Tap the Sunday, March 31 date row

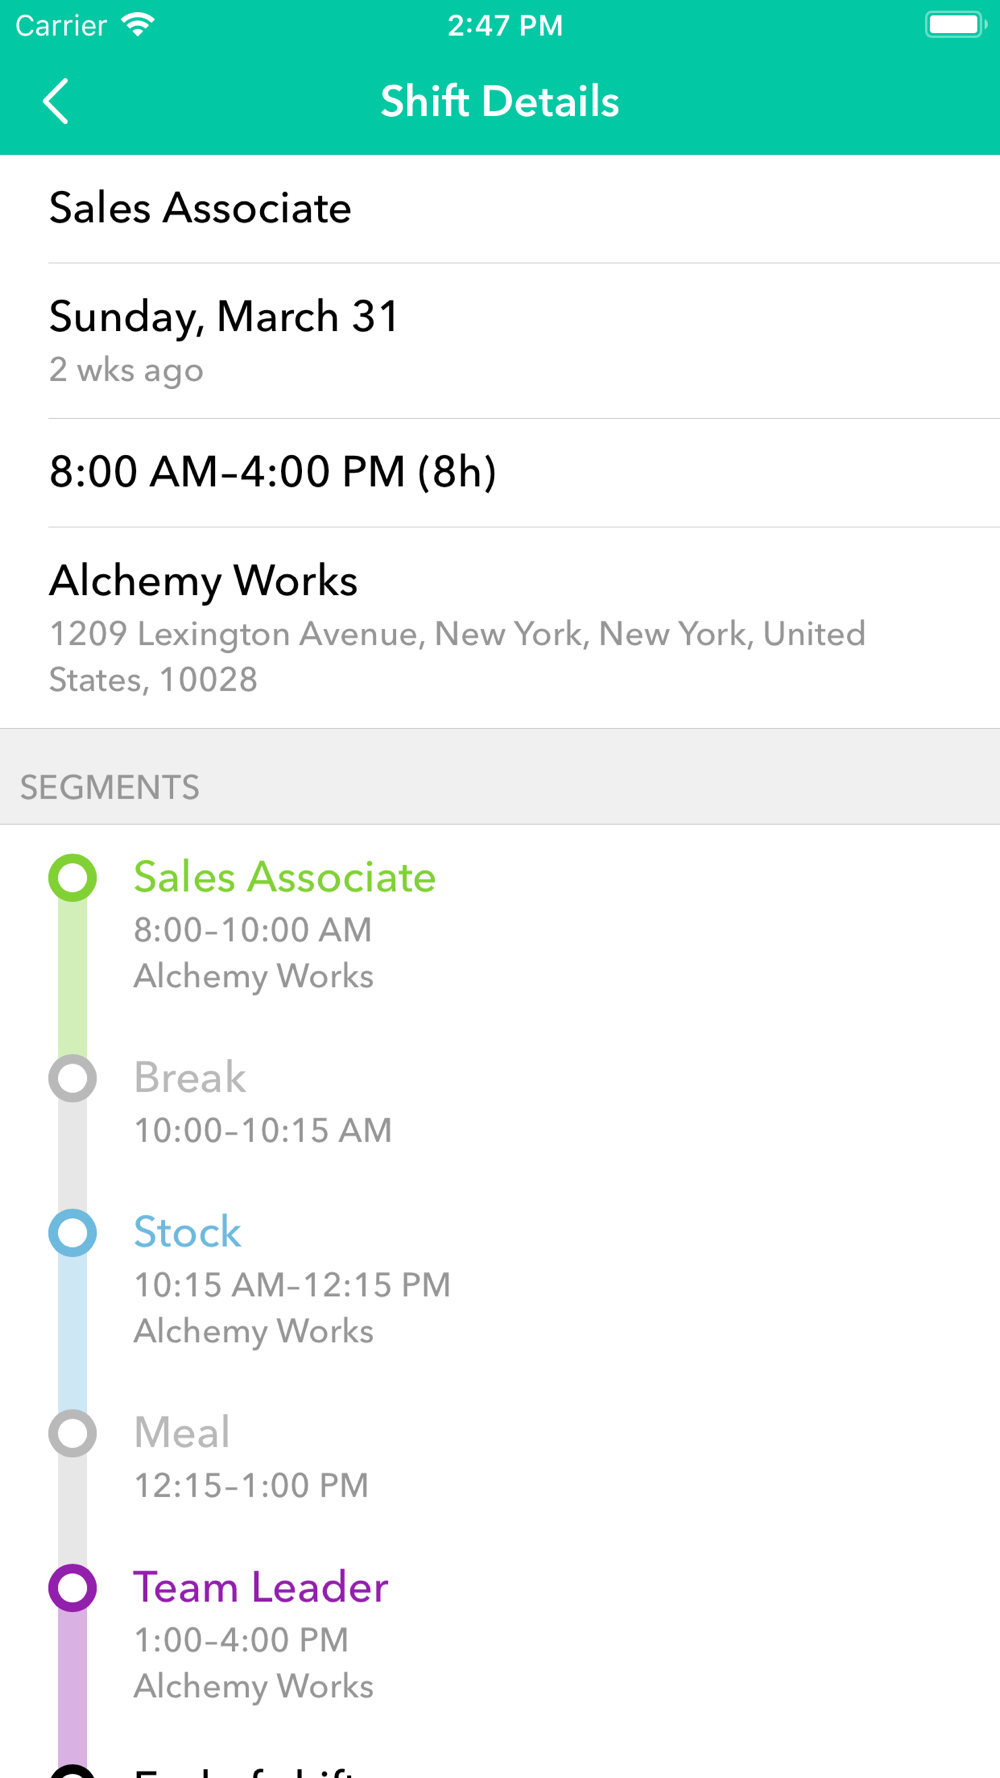click(500, 341)
